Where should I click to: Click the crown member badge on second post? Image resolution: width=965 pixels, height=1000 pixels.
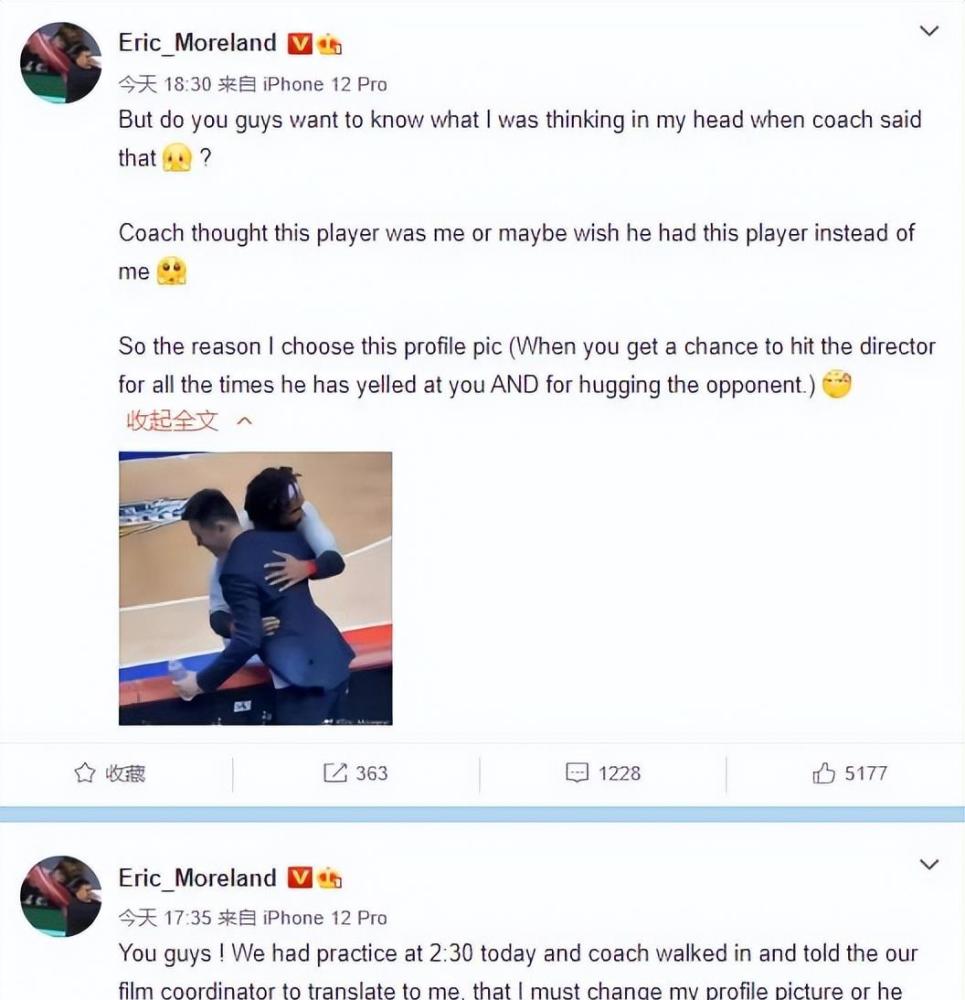[x=328, y=878]
